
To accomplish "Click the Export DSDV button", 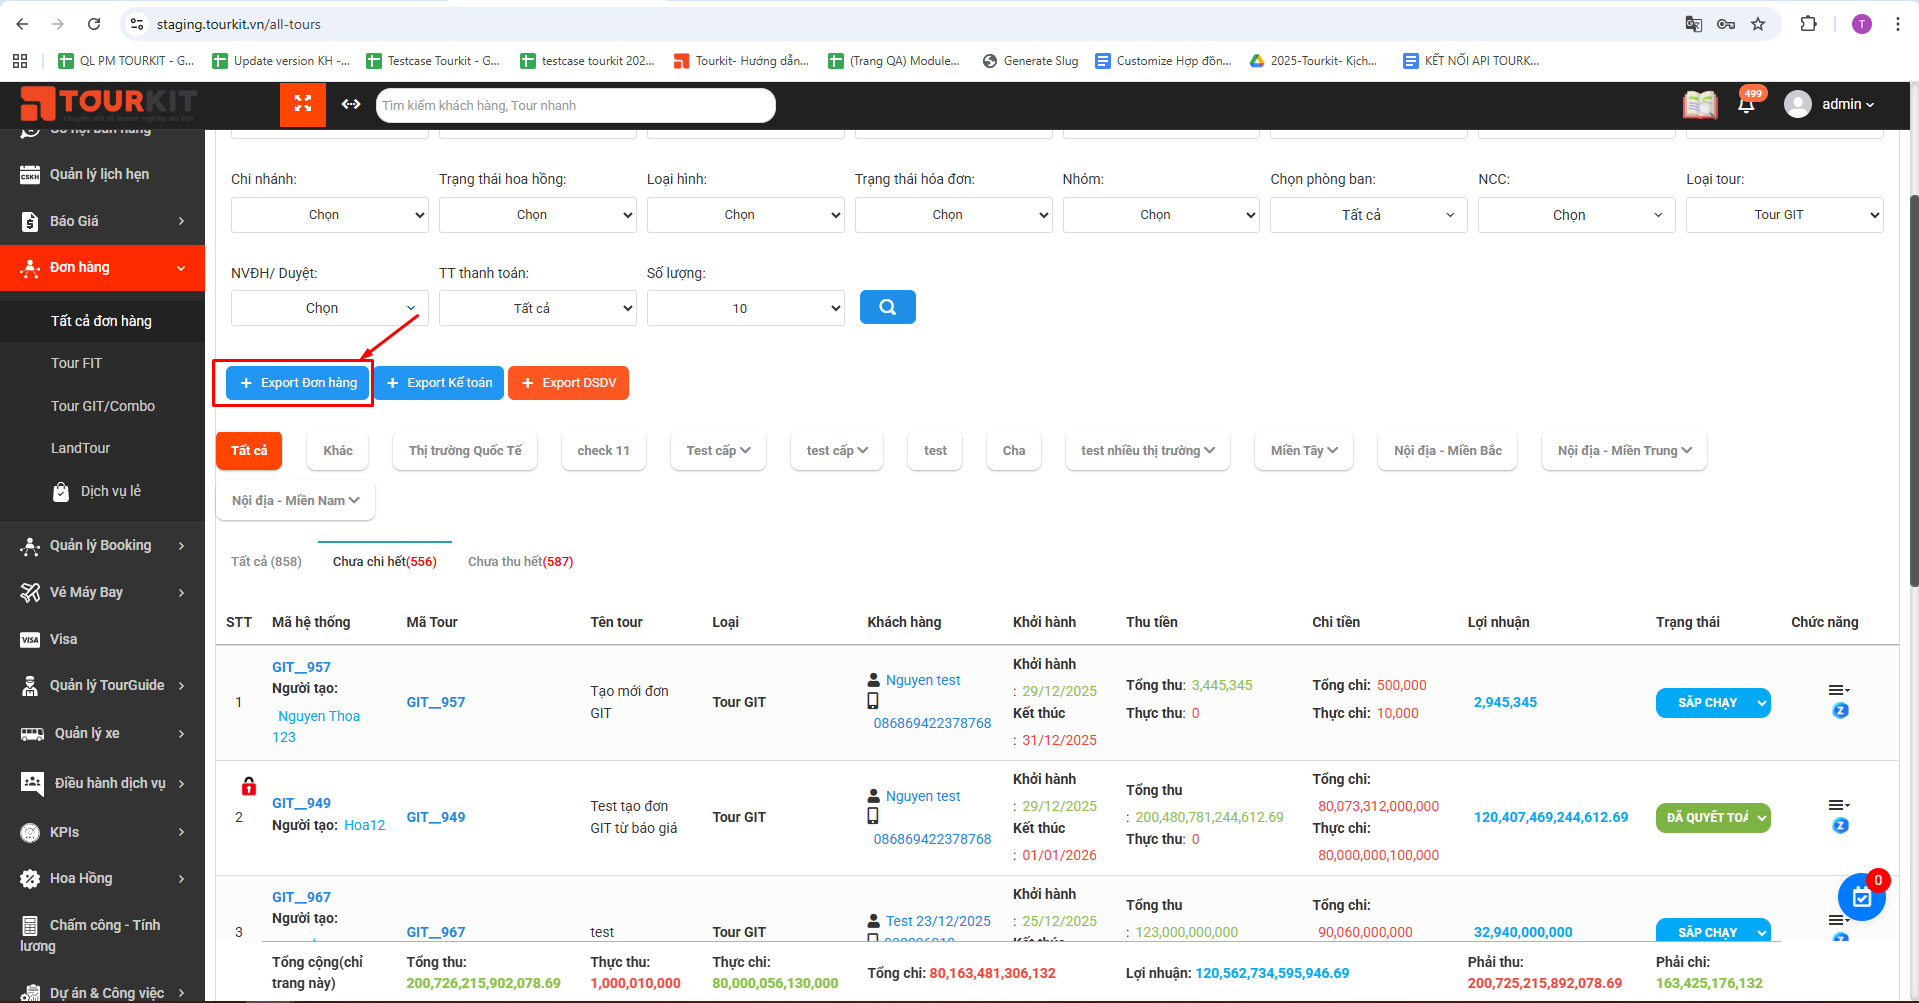I will 568,383.
